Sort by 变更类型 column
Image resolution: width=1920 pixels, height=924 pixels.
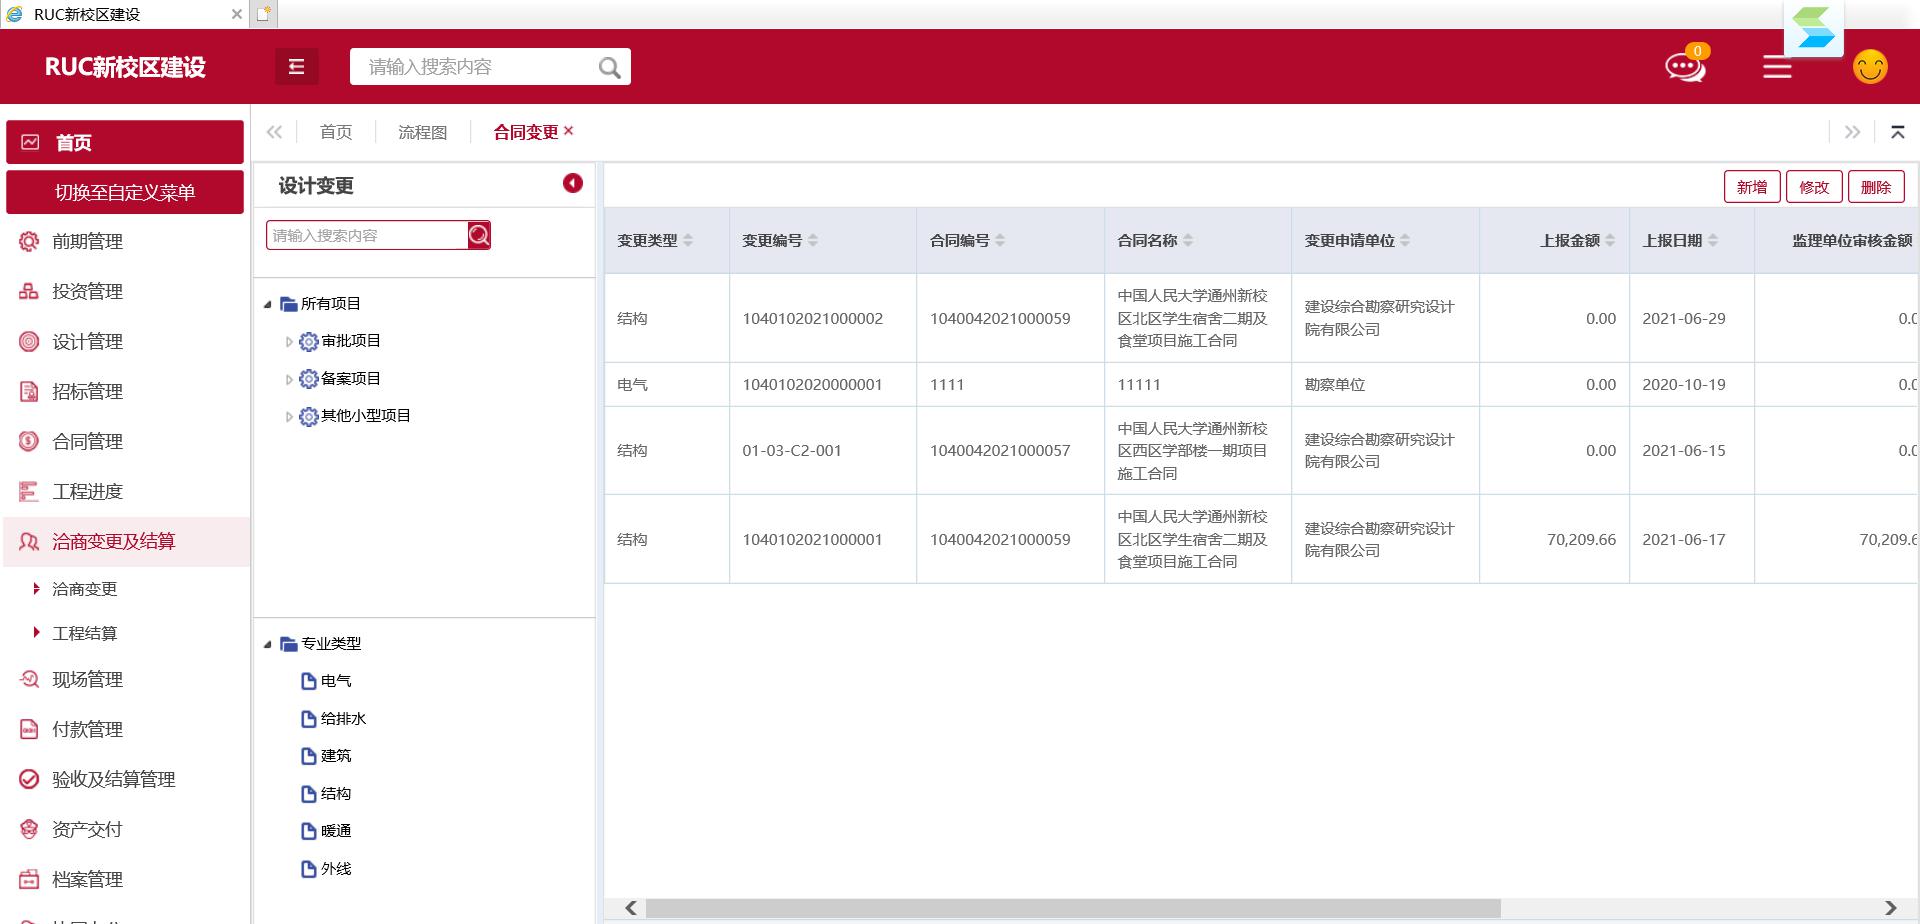click(688, 241)
